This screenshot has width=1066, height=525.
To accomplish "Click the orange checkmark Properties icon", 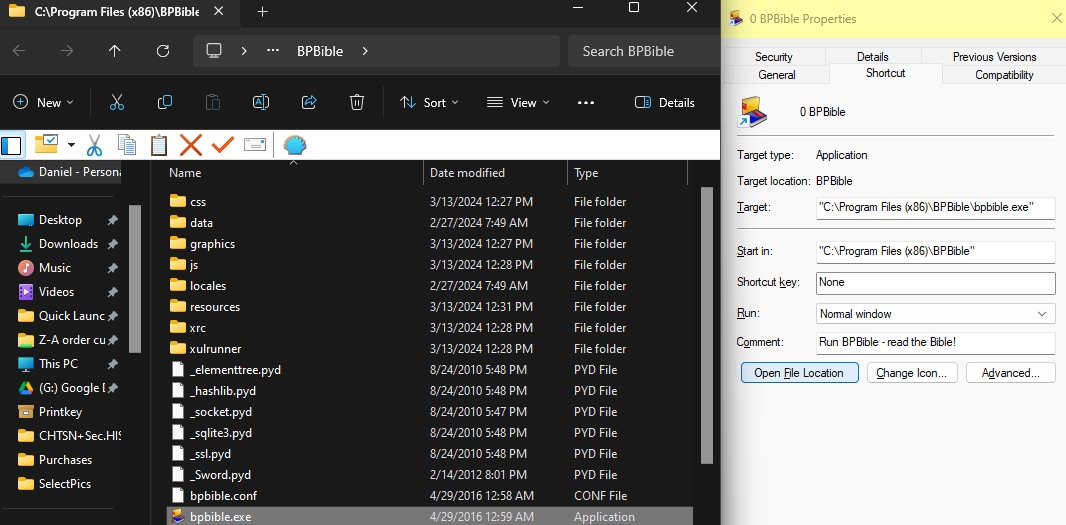I will 223,144.
